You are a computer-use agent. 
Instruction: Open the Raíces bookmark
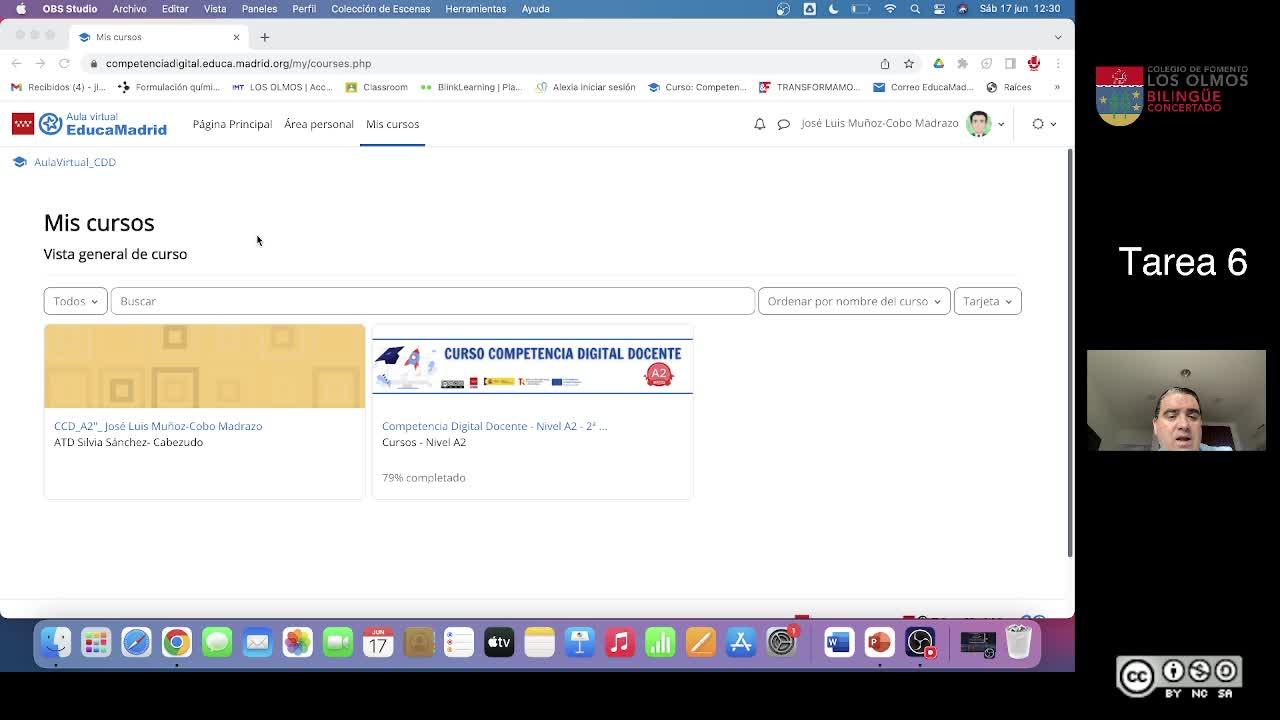point(1009,87)
